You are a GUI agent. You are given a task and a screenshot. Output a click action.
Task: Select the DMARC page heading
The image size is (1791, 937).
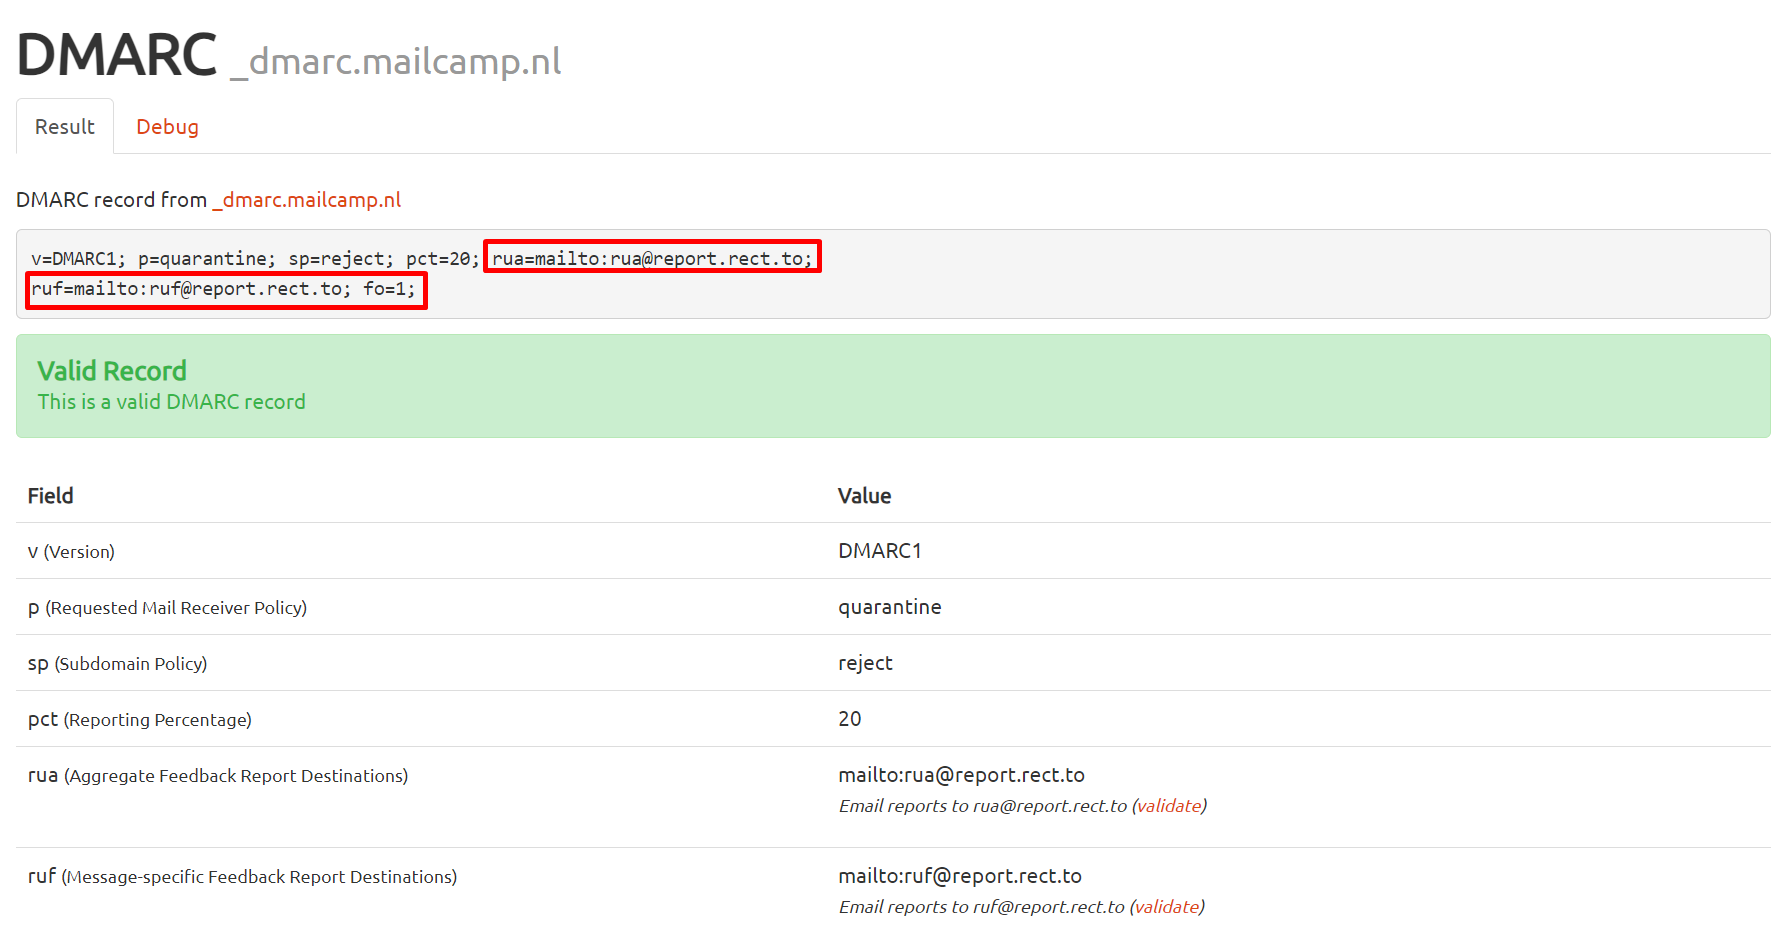tap(116, 54)
